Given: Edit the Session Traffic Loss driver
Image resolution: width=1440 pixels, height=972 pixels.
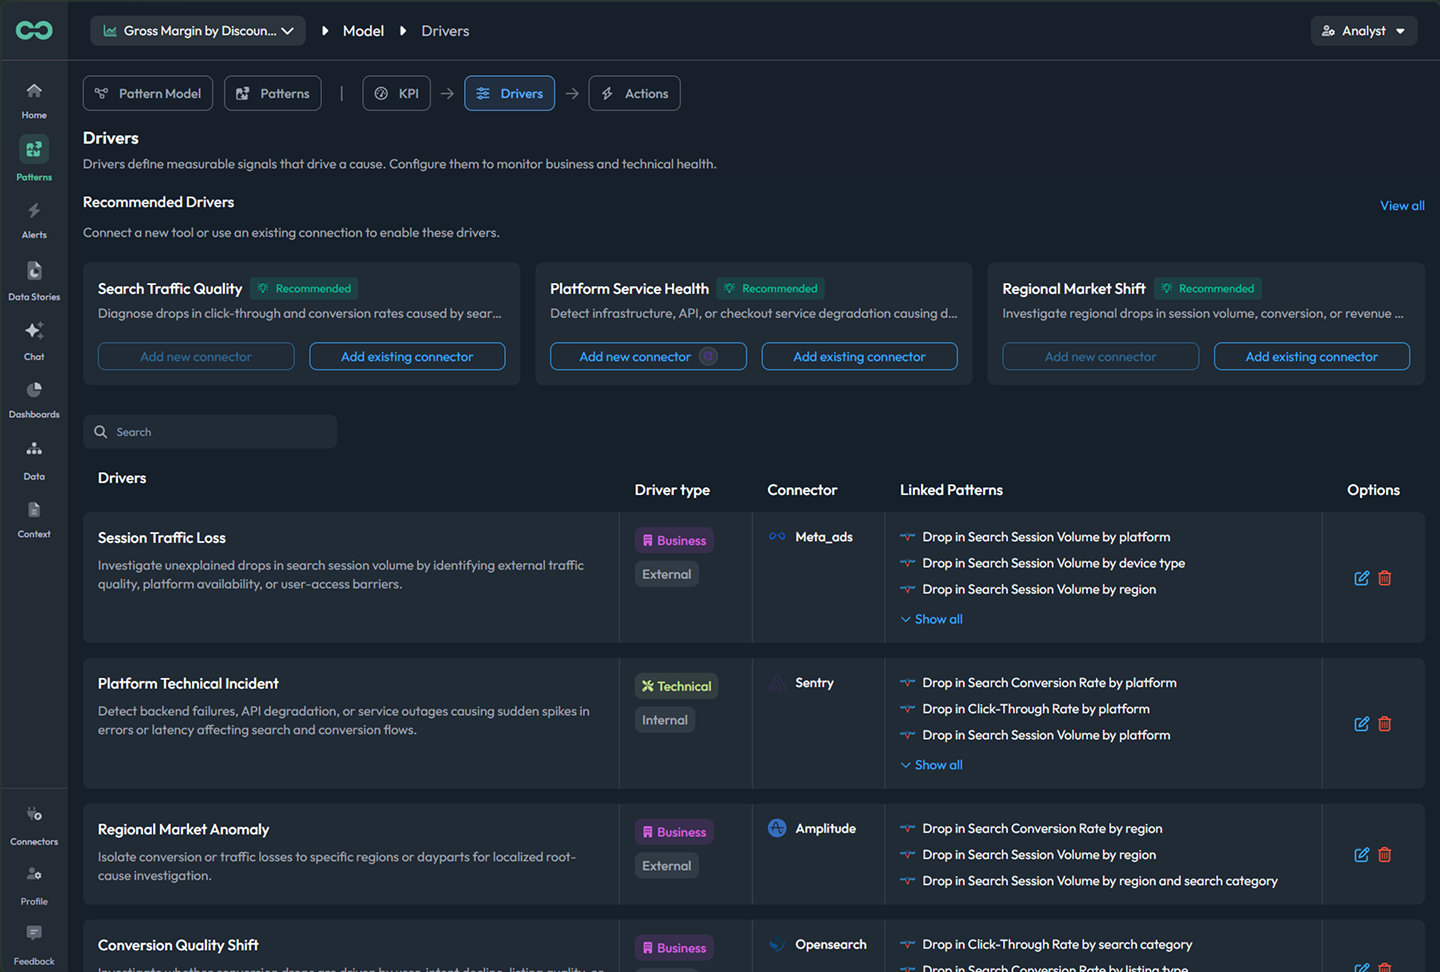Looking at the screenshot, I should point(1361,578).
